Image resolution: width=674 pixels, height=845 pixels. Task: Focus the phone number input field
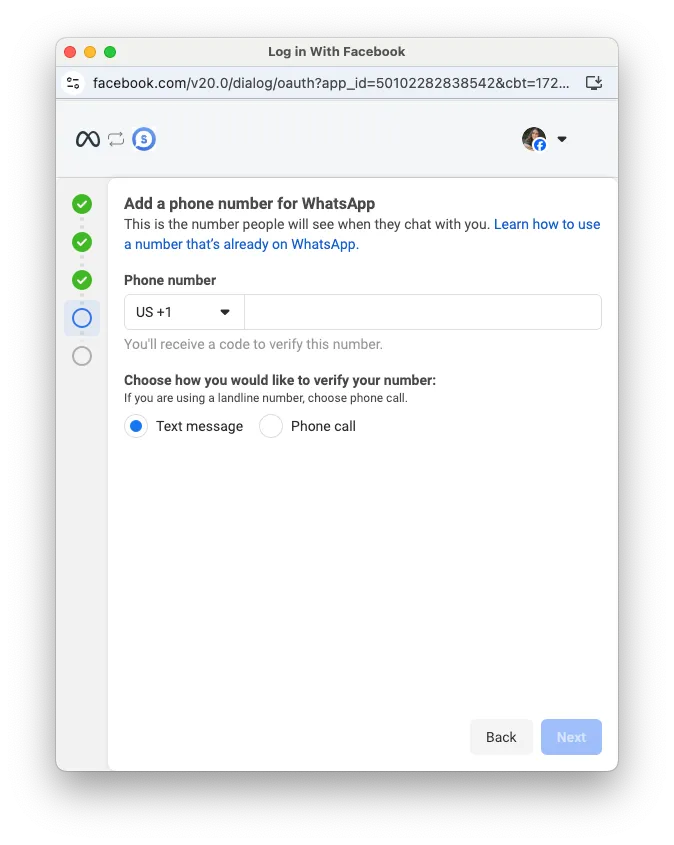[x=422, y=312]
